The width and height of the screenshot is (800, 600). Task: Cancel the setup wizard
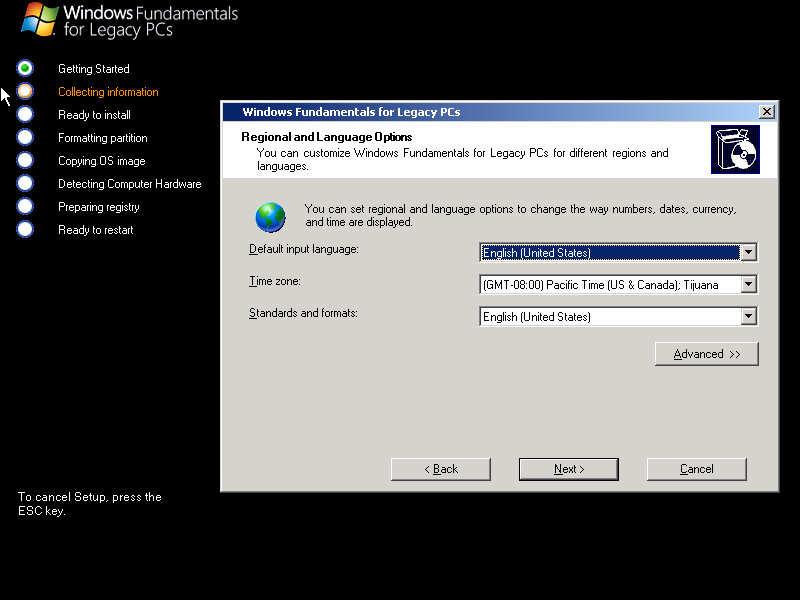coord(696,469)
